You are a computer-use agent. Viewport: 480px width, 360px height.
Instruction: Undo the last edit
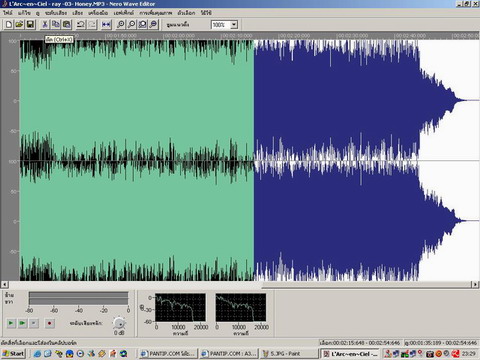coord(81,24)
